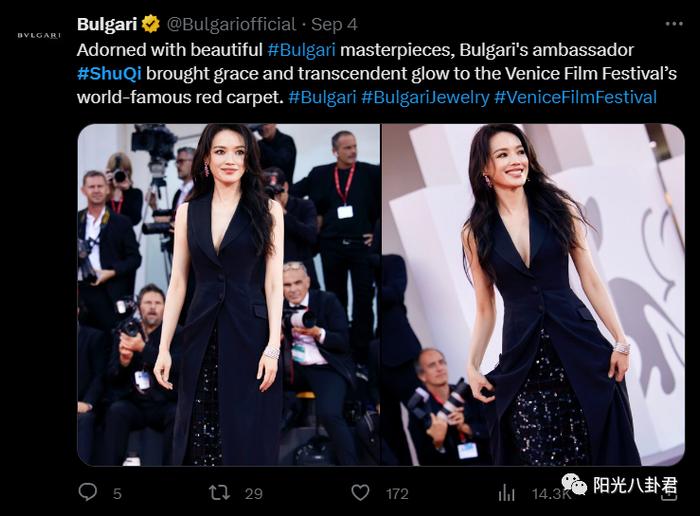Open the @Bulgariofficial handle
Image resolution: width=700 pixels, height=516 pixels.
(x=231, y=24)
